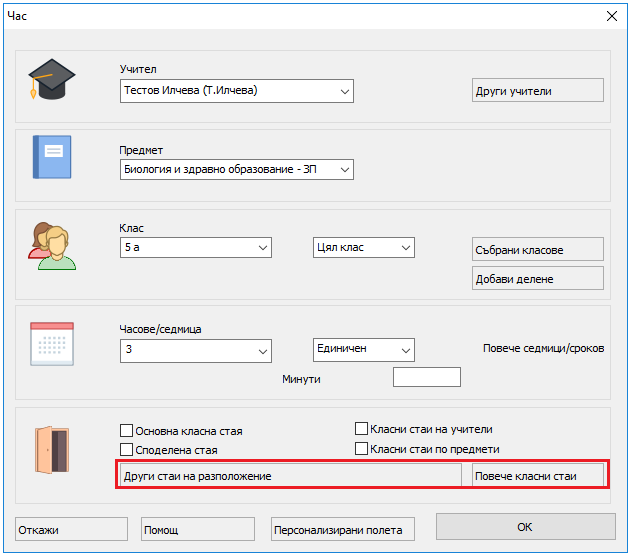
Task: Click the calendar lessons-per-week icon
Action: coord(51,344)
